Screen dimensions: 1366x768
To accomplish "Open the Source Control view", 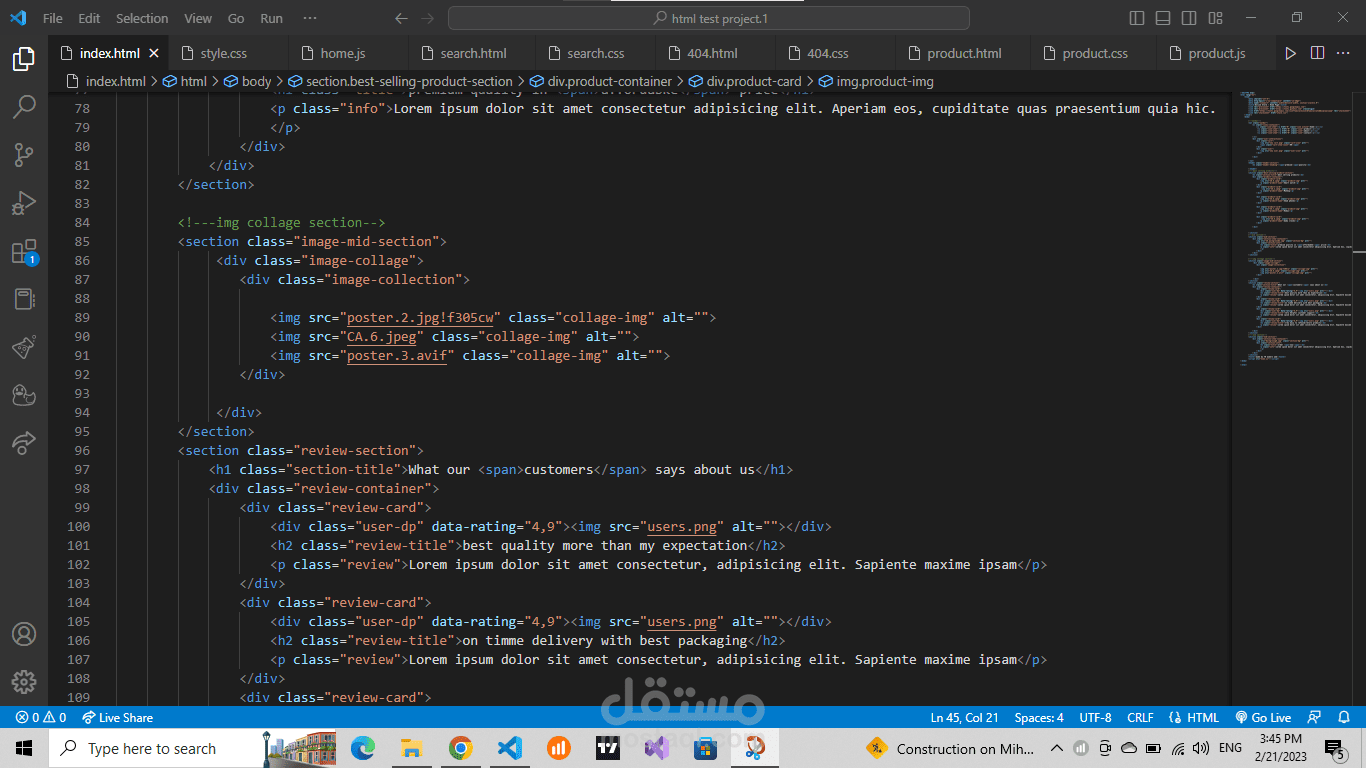I will point(24,155).
